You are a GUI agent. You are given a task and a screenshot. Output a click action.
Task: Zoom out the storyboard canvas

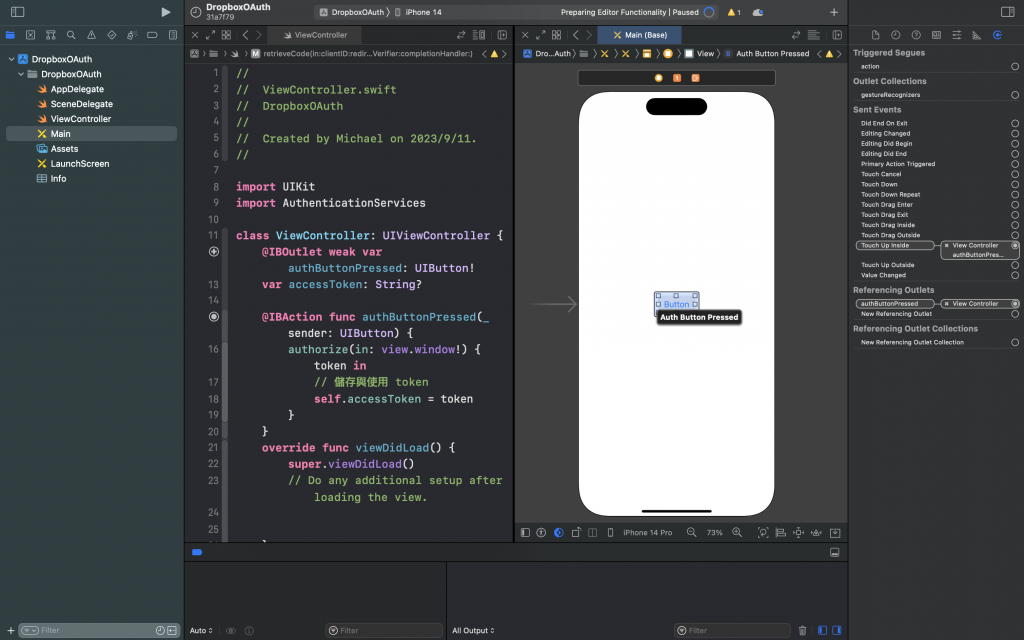click(692, 532)
